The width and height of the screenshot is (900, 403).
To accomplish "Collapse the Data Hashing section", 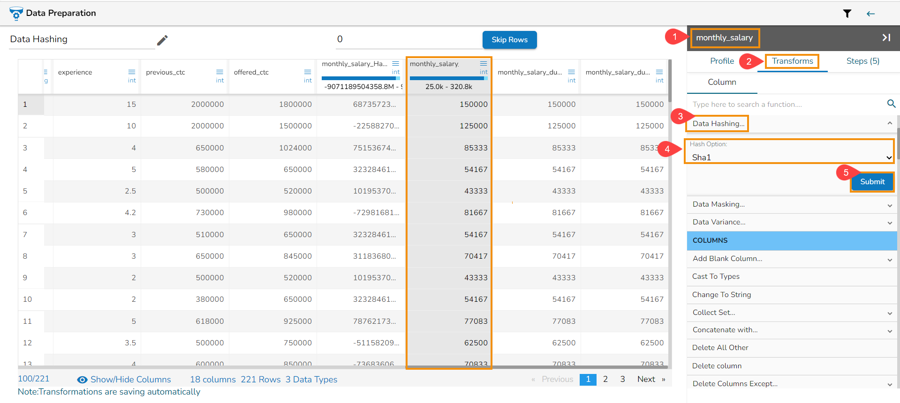I will click(889, 124).
